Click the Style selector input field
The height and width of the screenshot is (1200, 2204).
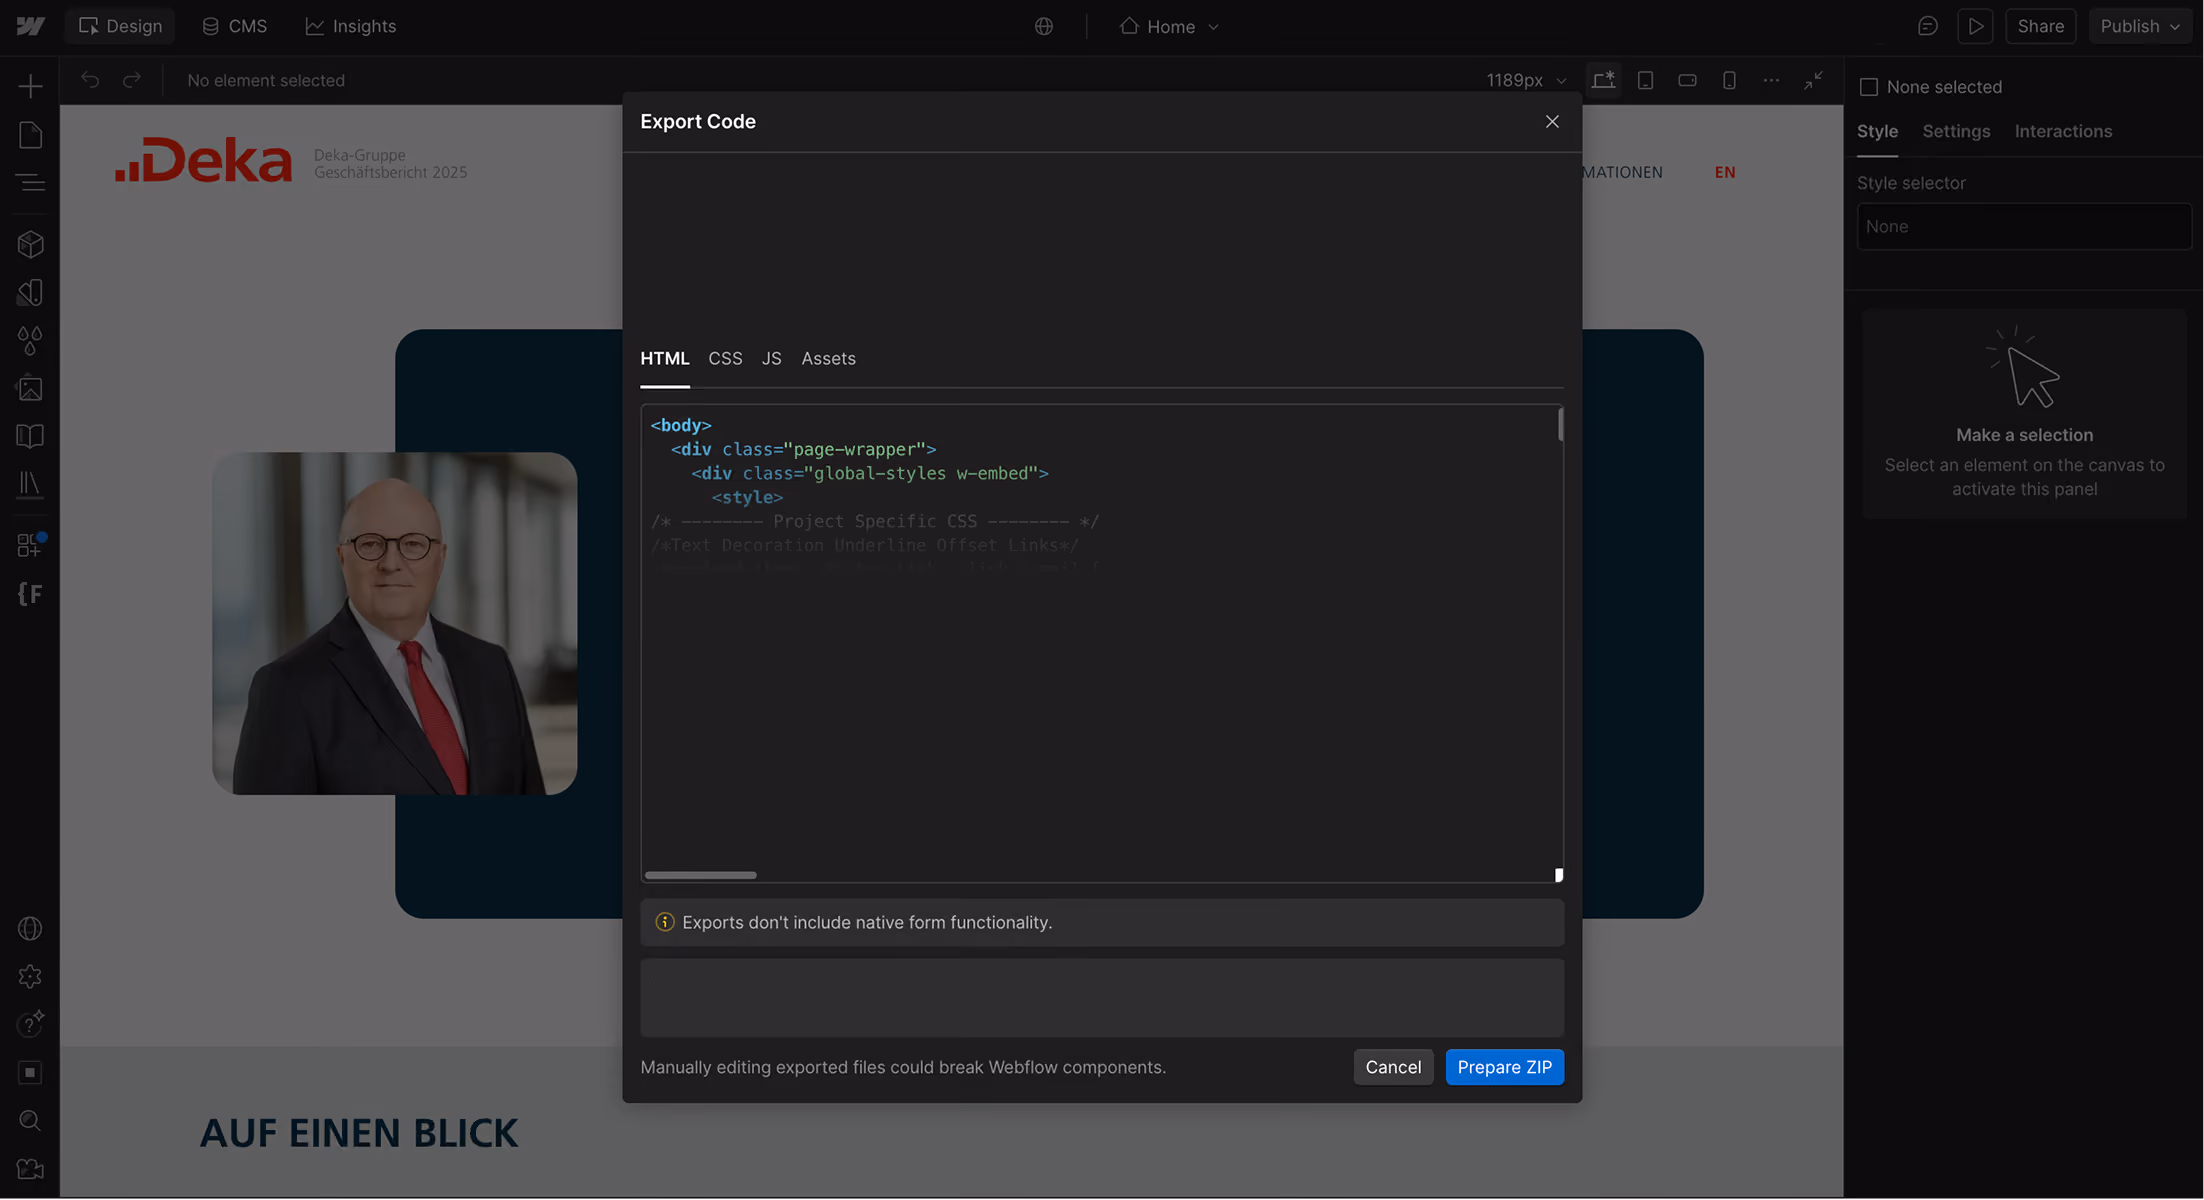pos(2024,227)
